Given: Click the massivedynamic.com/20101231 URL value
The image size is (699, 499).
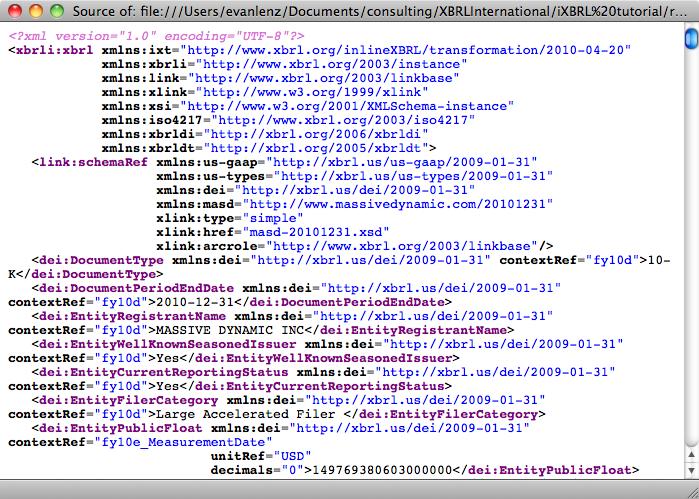Looking at the screenshot, I should [398, 204].
